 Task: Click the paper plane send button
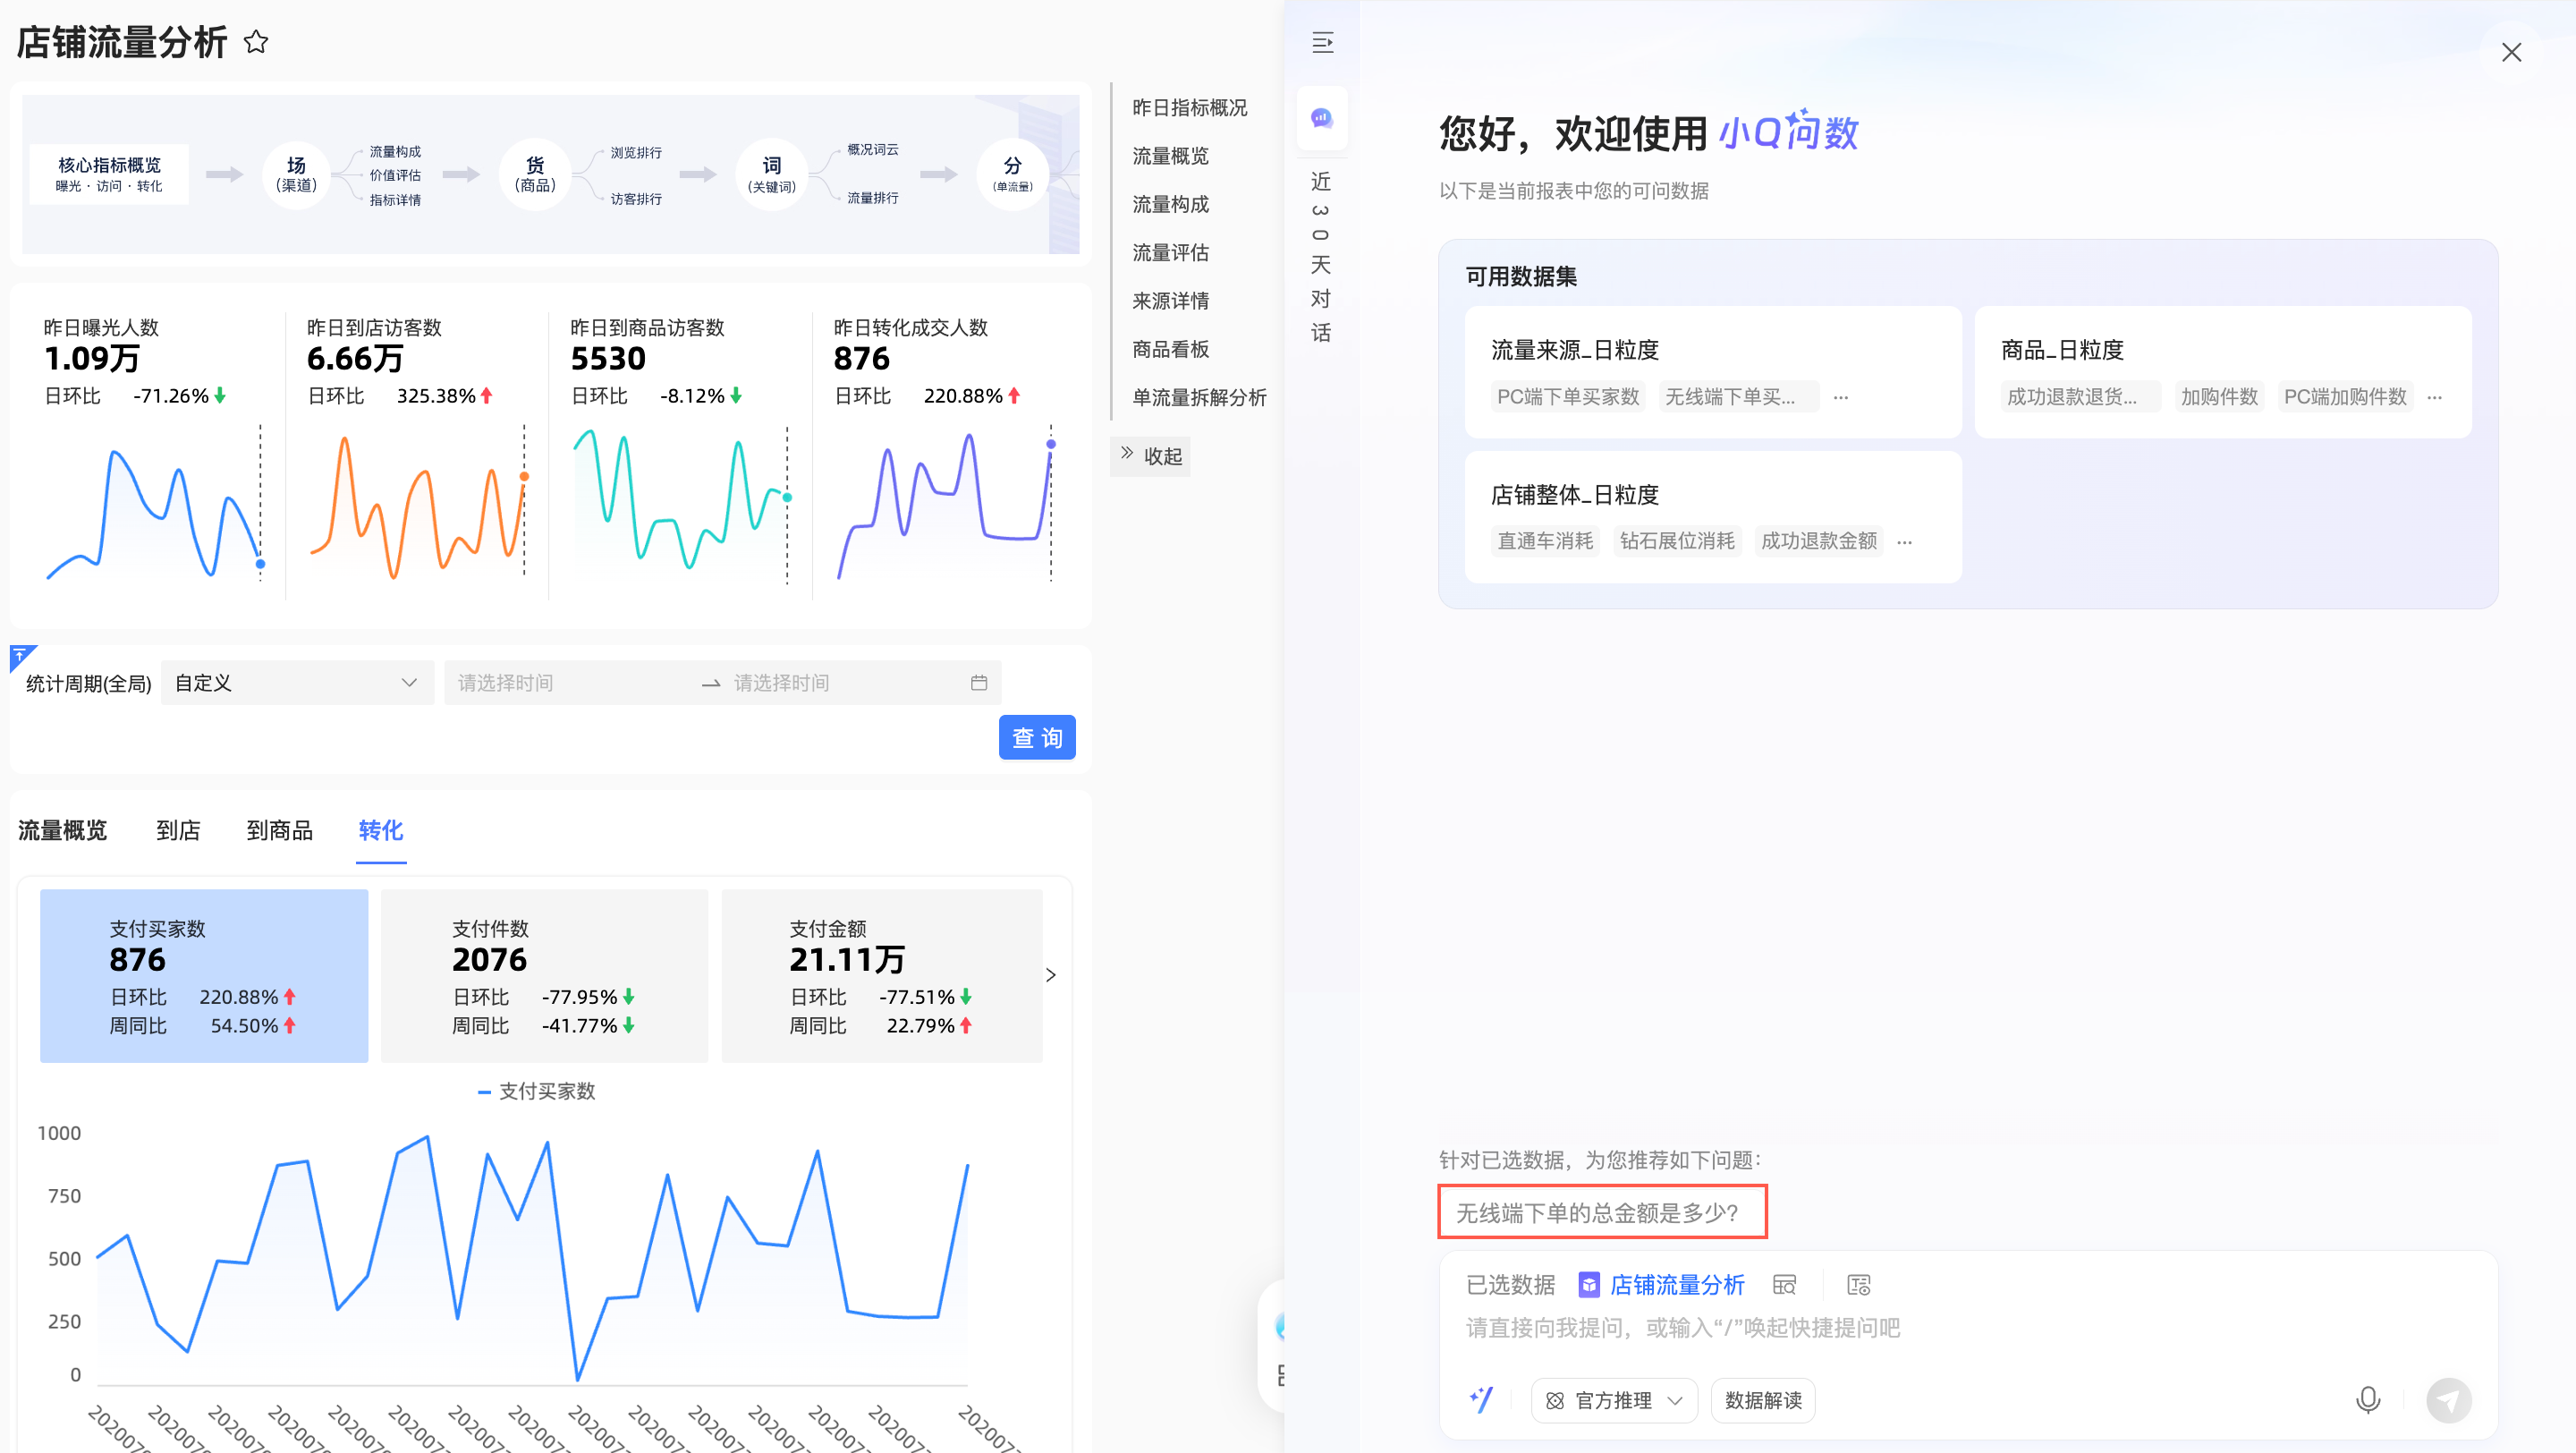[2448, 1399]
